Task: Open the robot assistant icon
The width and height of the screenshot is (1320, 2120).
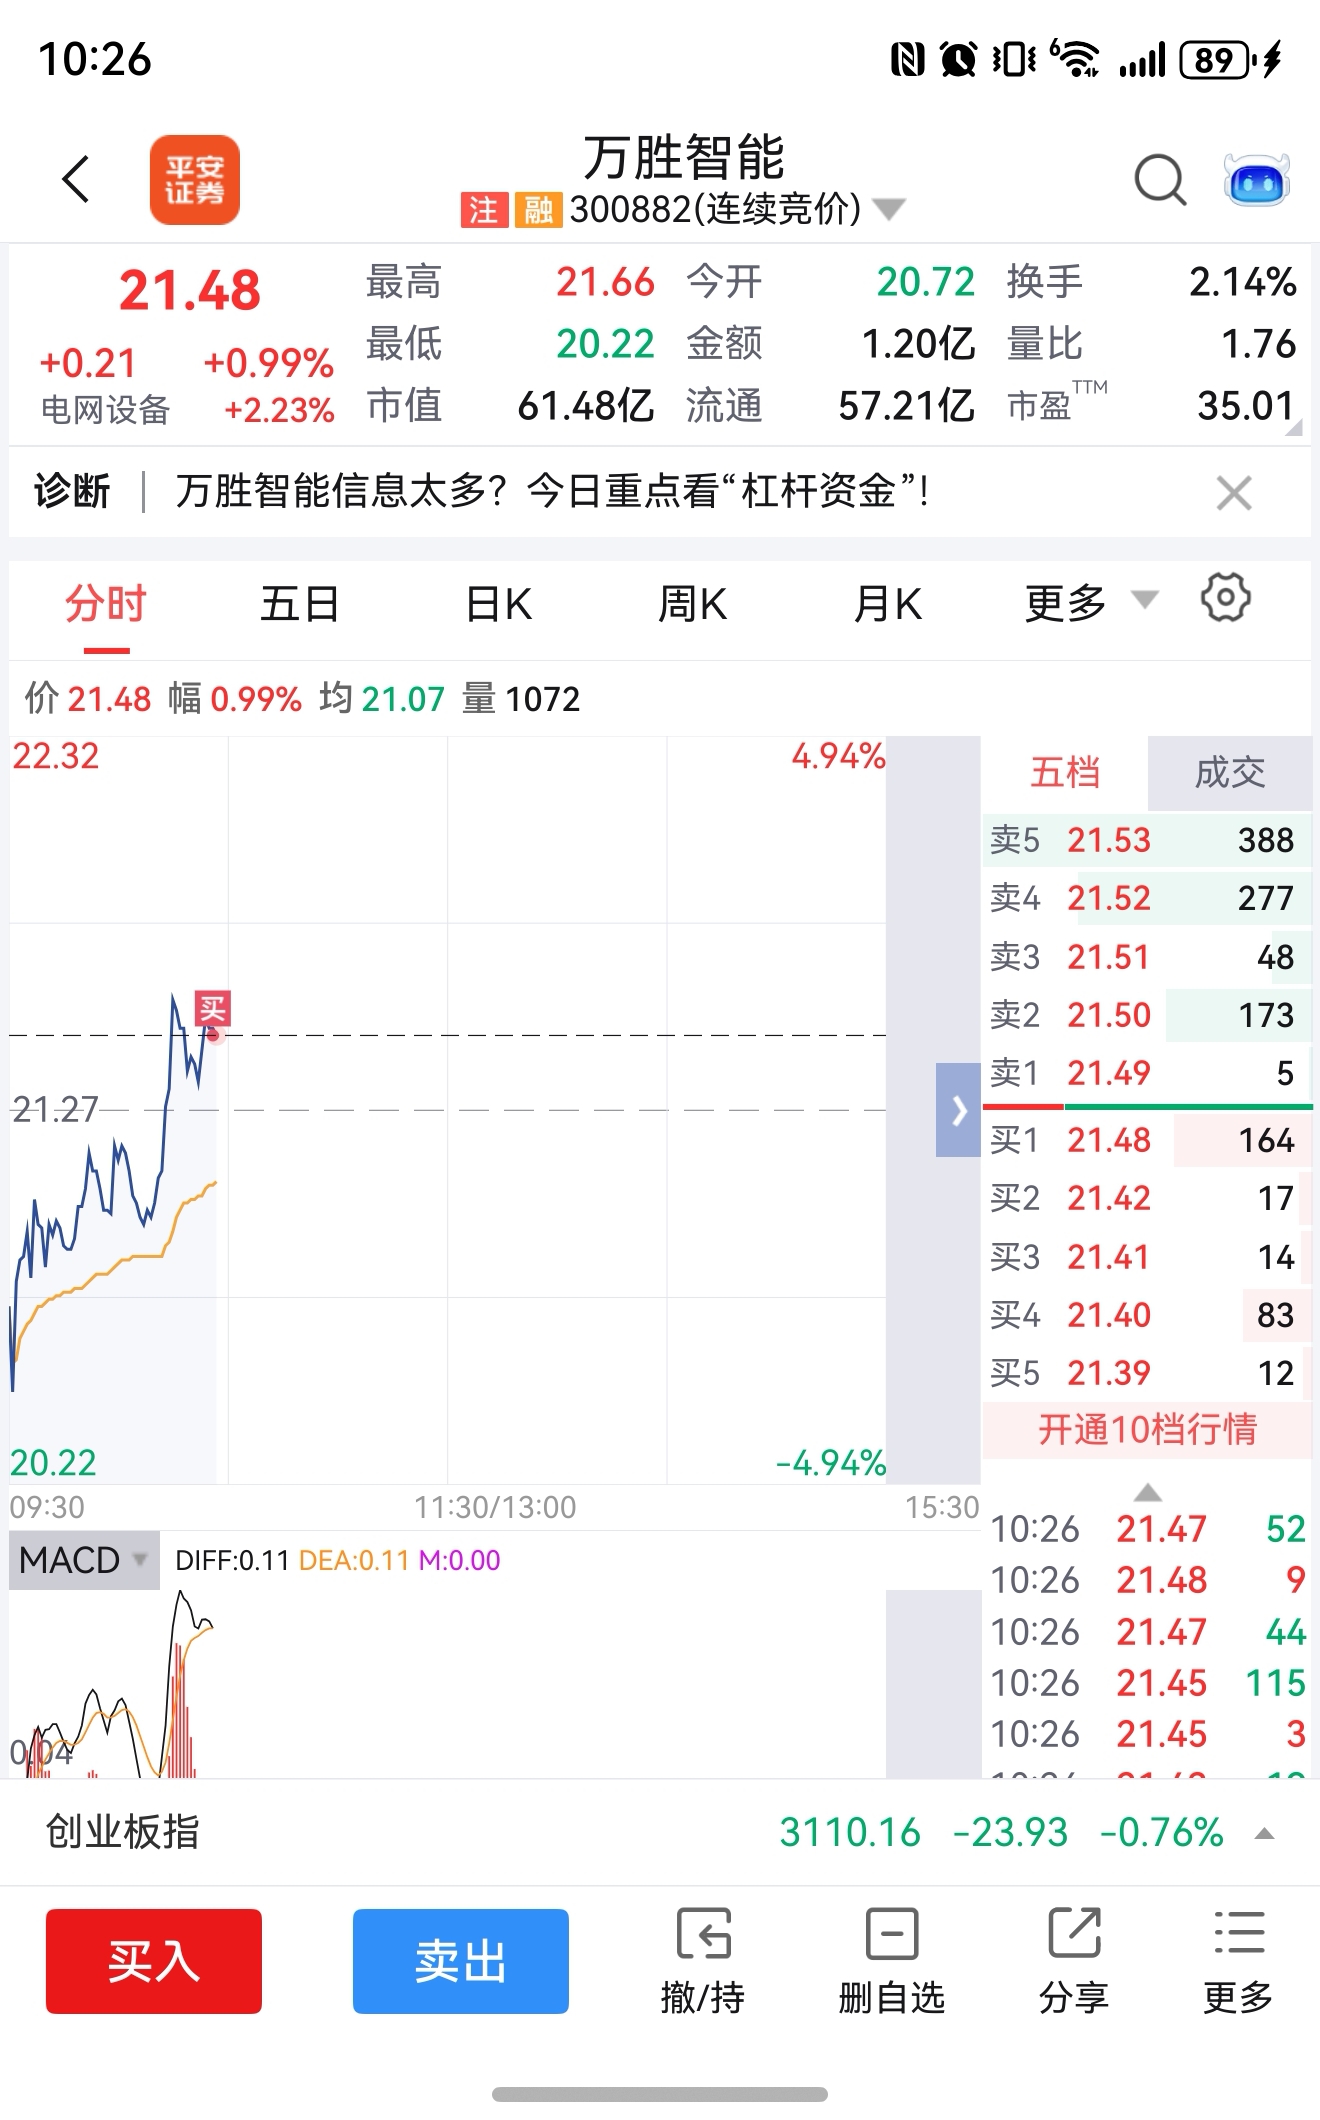Action: [1257, 180]
